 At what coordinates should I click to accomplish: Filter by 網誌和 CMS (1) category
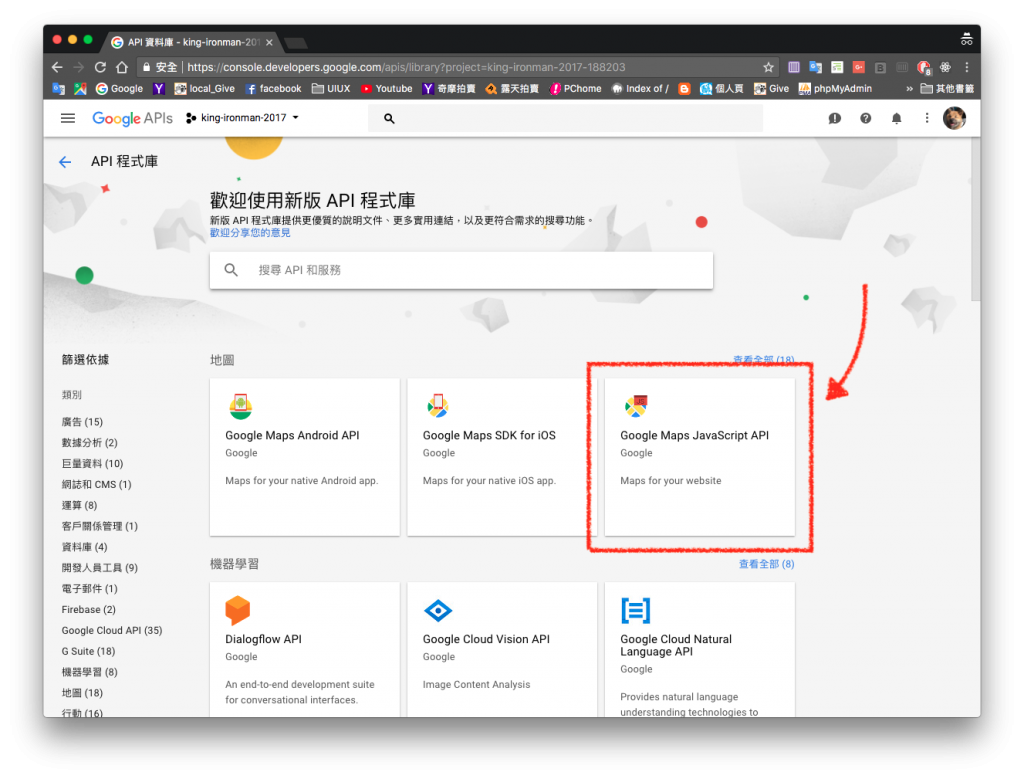click(x=97, y=485)
